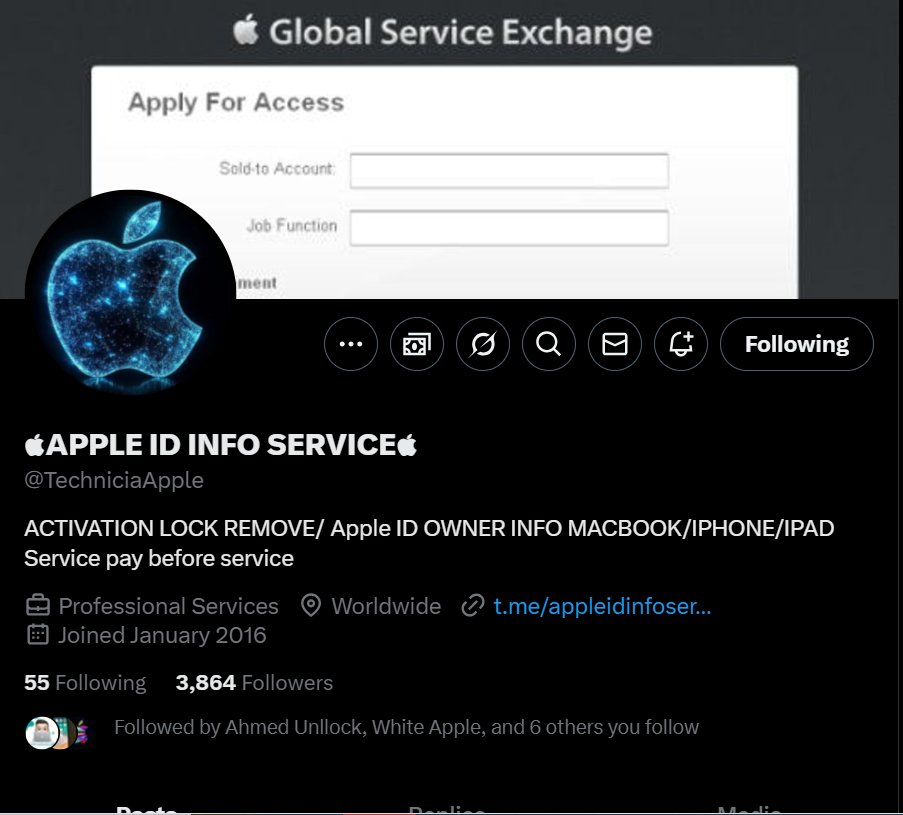Click the Professional Services category label

tap(168, 606)
